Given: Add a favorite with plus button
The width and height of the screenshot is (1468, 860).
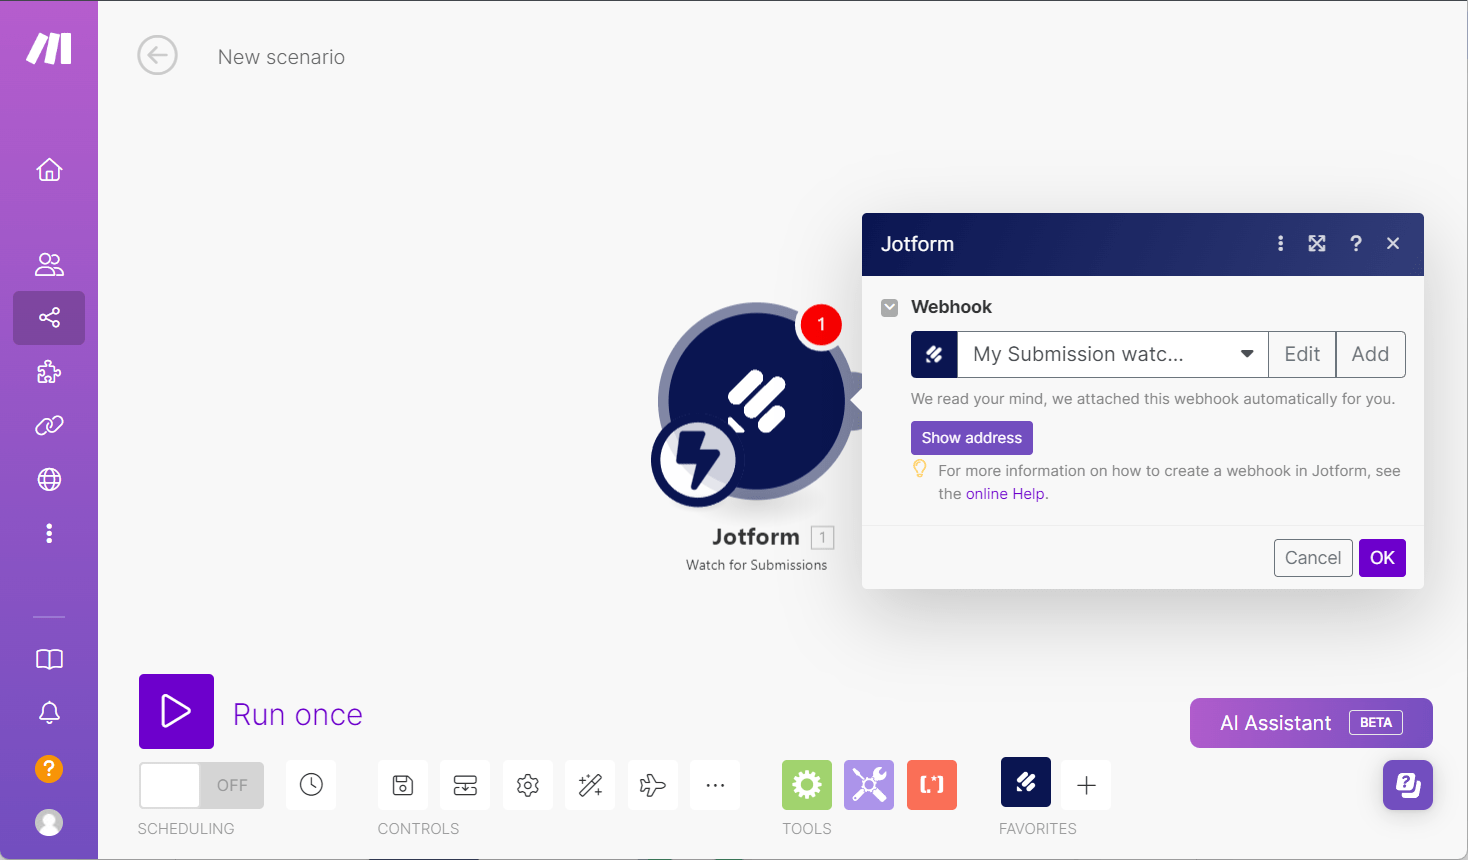Looking at the screenshot, I should [1086, 785].
